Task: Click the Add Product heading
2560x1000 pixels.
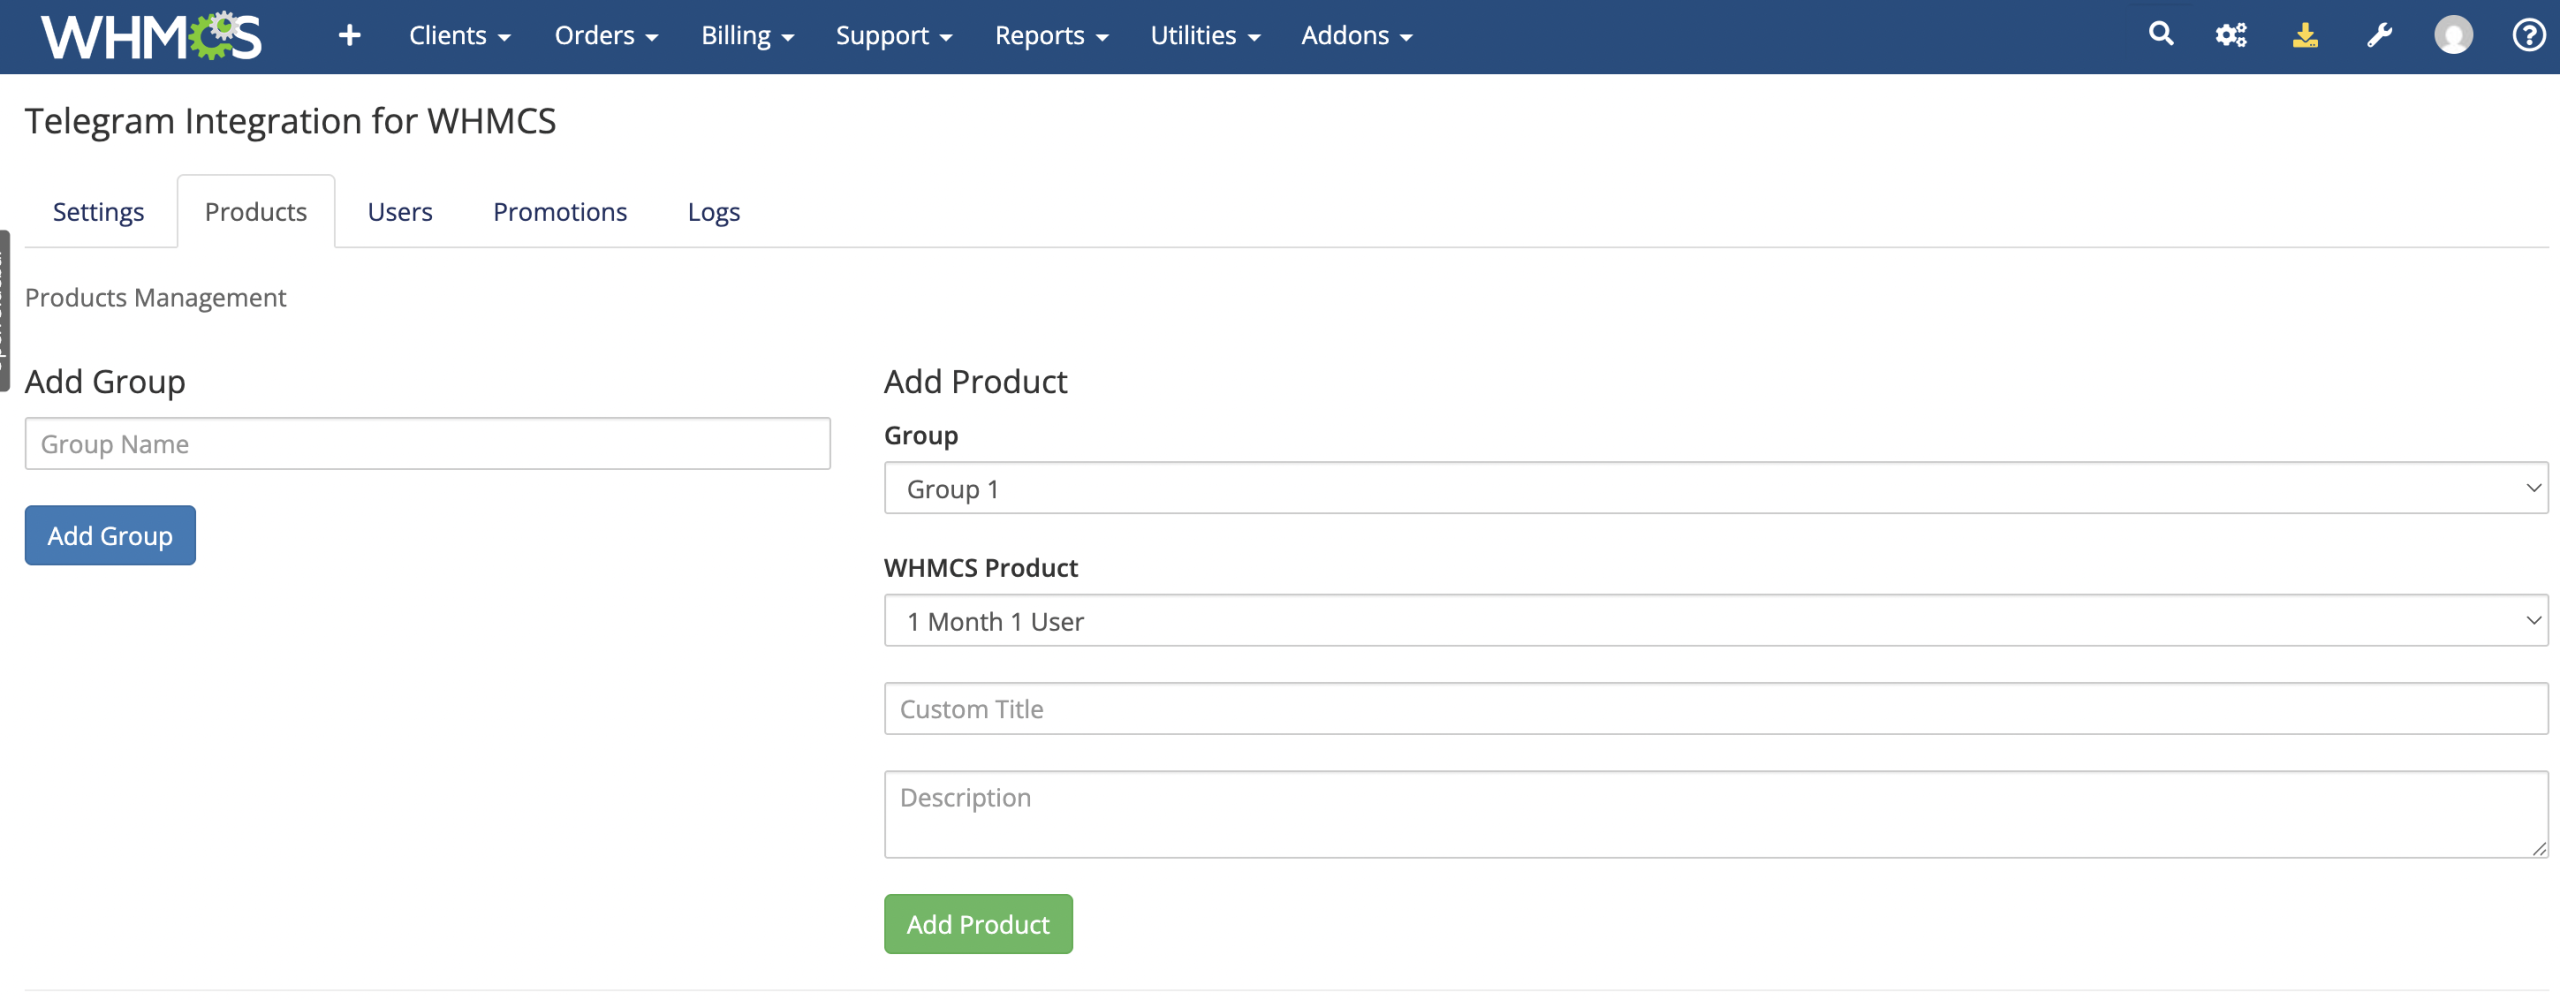Action: (976, 381)
